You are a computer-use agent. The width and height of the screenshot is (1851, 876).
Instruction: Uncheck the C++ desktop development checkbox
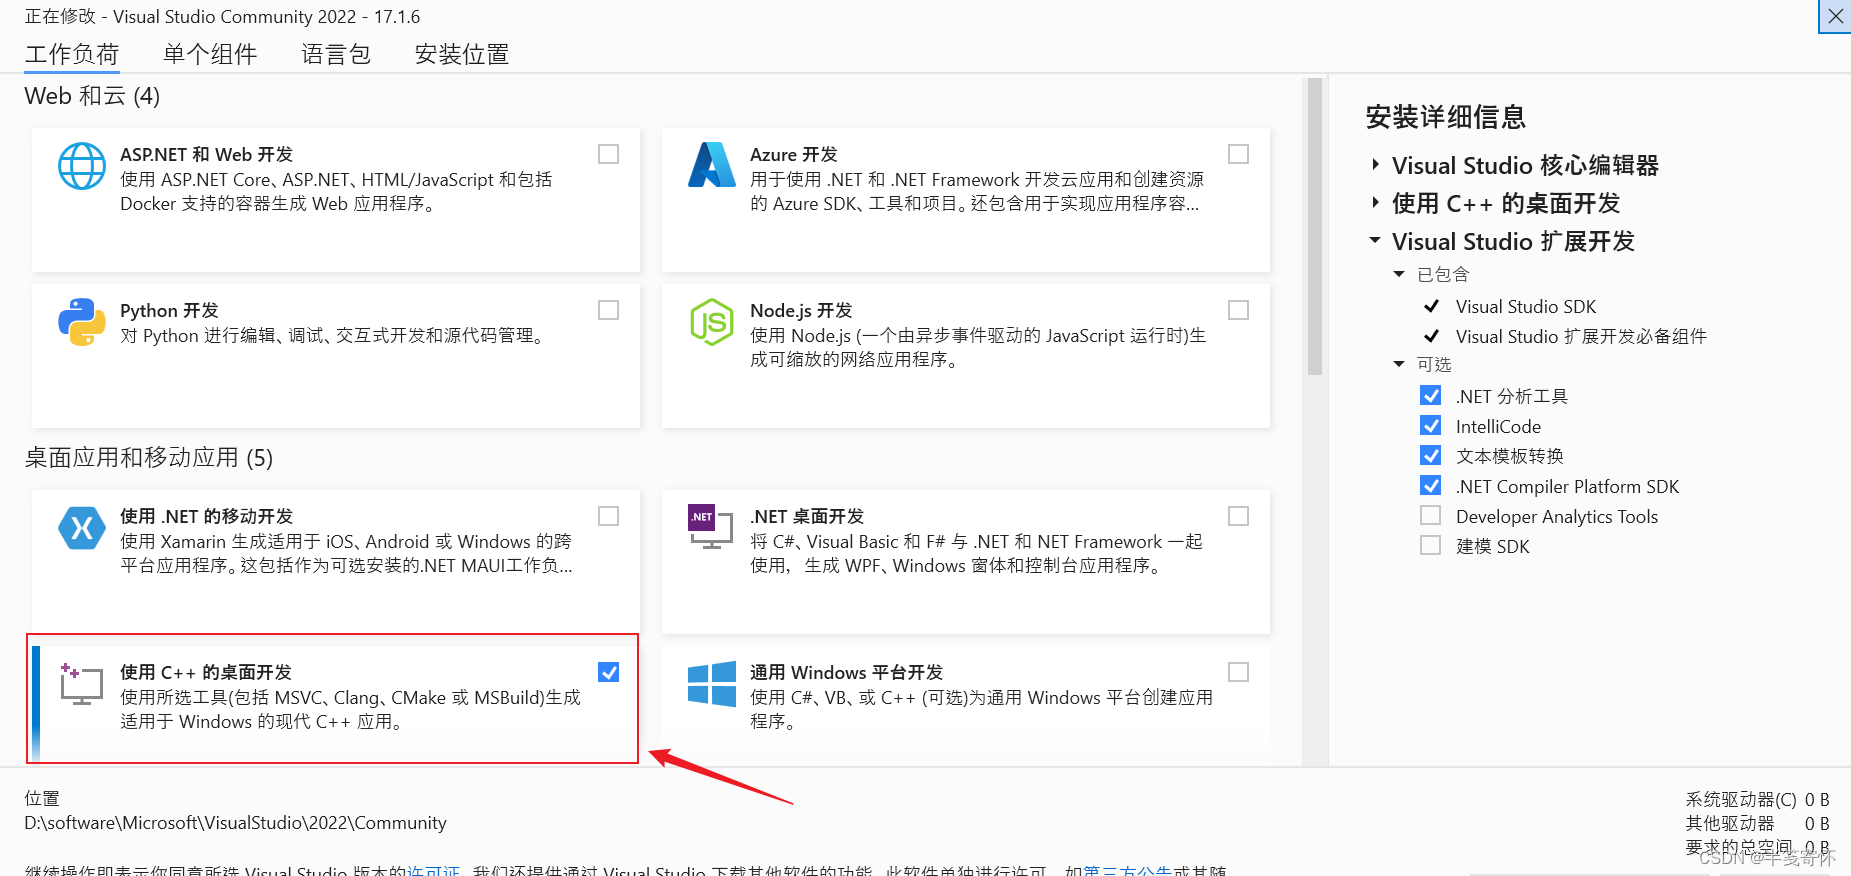(608, 672)
